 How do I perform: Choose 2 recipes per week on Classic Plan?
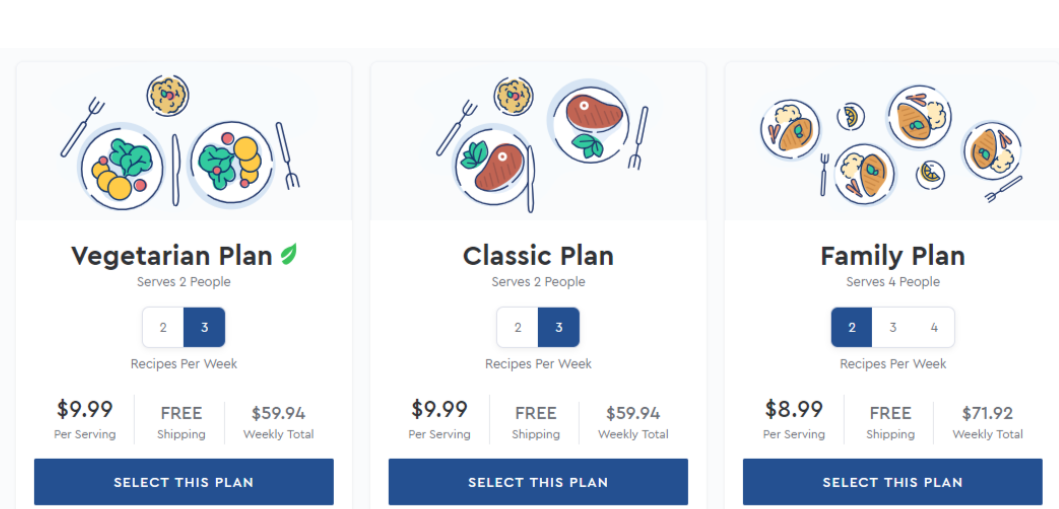(517, 327)
